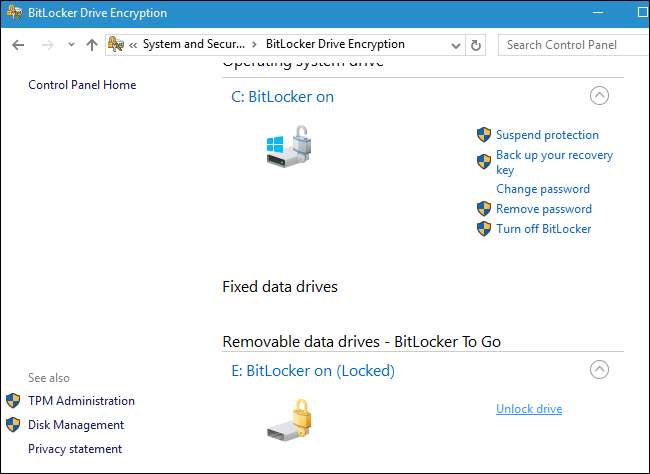Open Disk Management from See also
The image size is (650, 474).
click(76, 425)
